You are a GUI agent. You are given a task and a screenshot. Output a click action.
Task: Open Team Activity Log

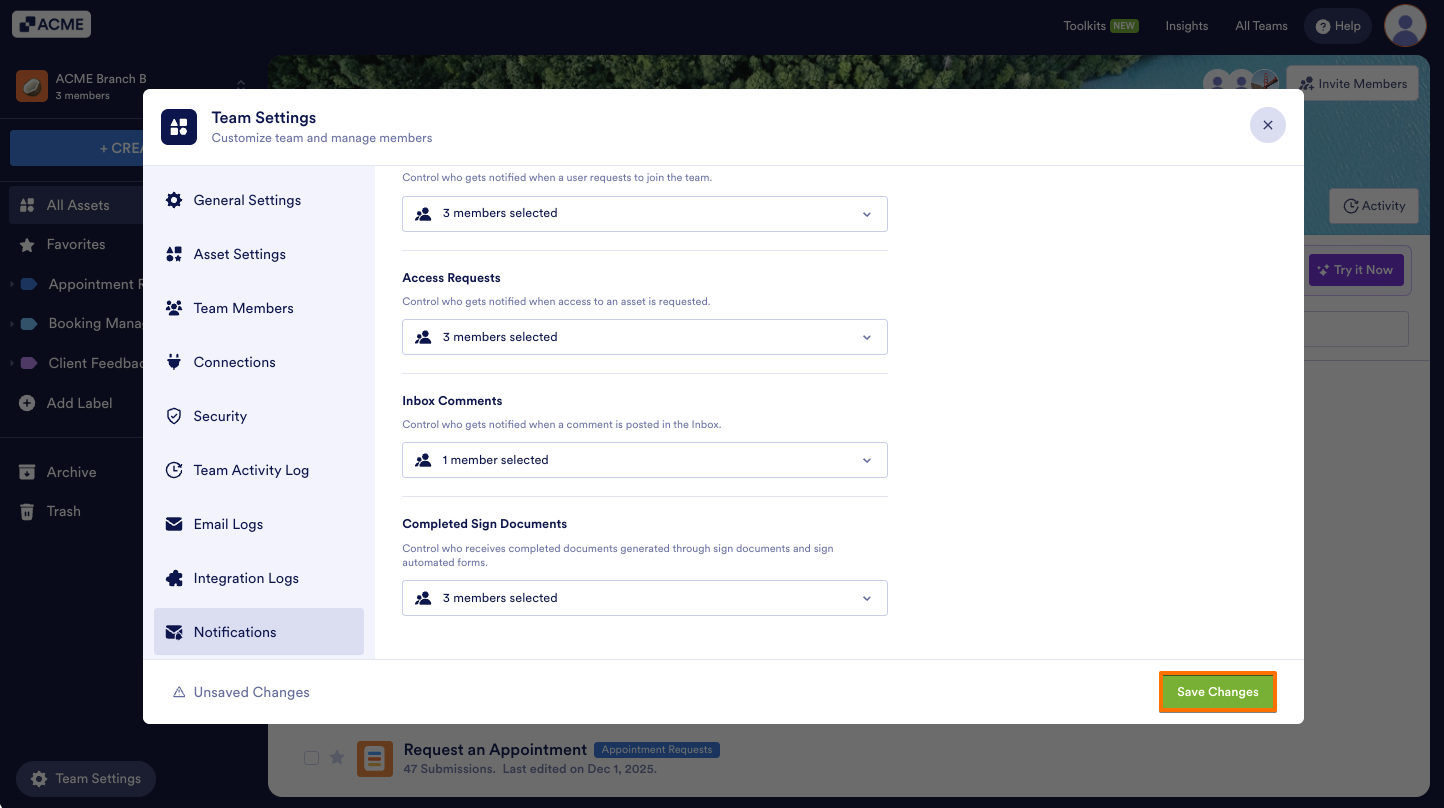click(x=259, y=470)
